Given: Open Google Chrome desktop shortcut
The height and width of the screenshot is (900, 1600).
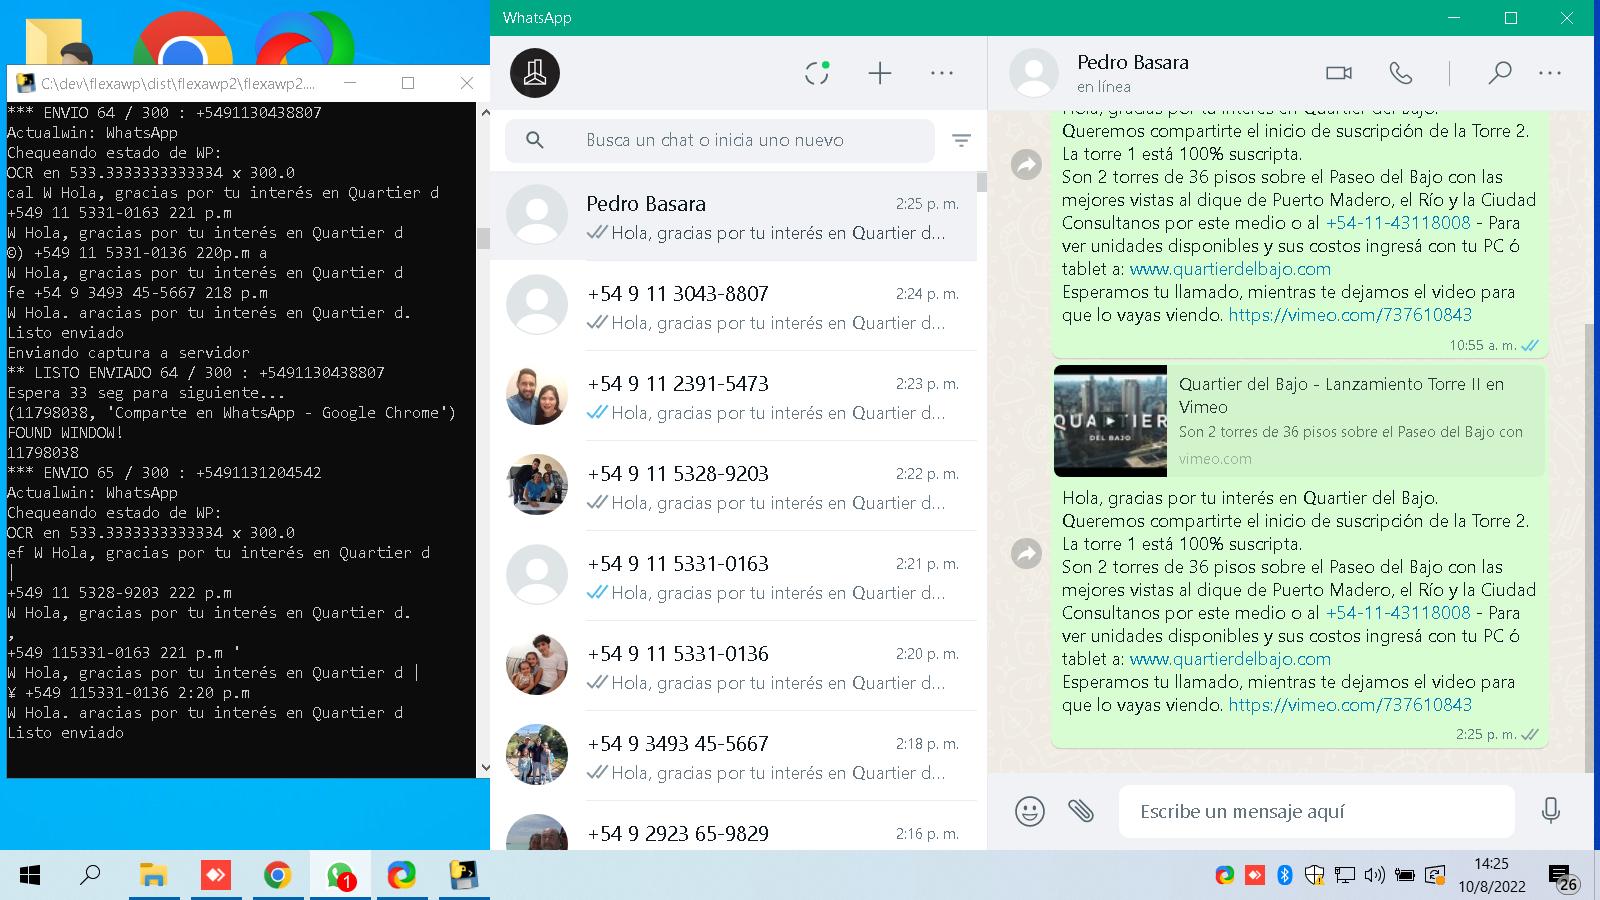Looking at the screenshot, I should 184,40.
